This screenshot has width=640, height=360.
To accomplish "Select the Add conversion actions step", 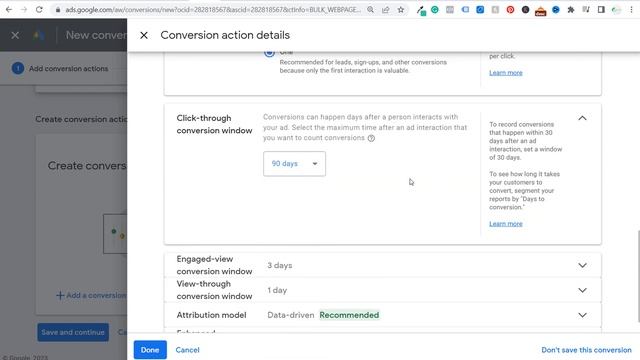I will [60, 69].
